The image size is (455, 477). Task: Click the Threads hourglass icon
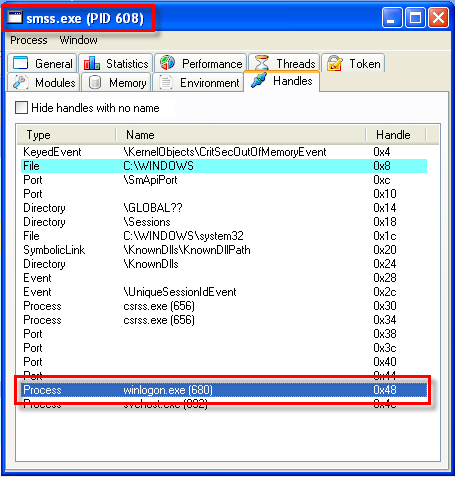(262, 63)
